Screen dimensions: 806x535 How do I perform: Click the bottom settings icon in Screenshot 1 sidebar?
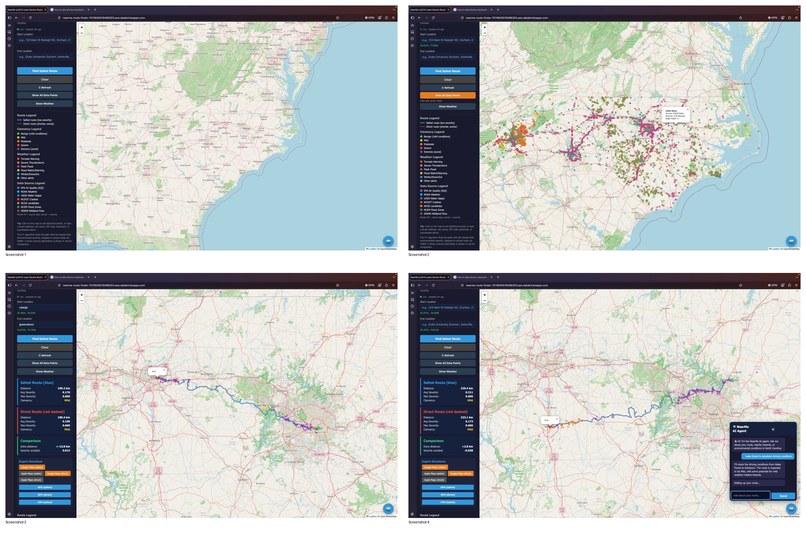pyautogui.click(x=9, y=246)
